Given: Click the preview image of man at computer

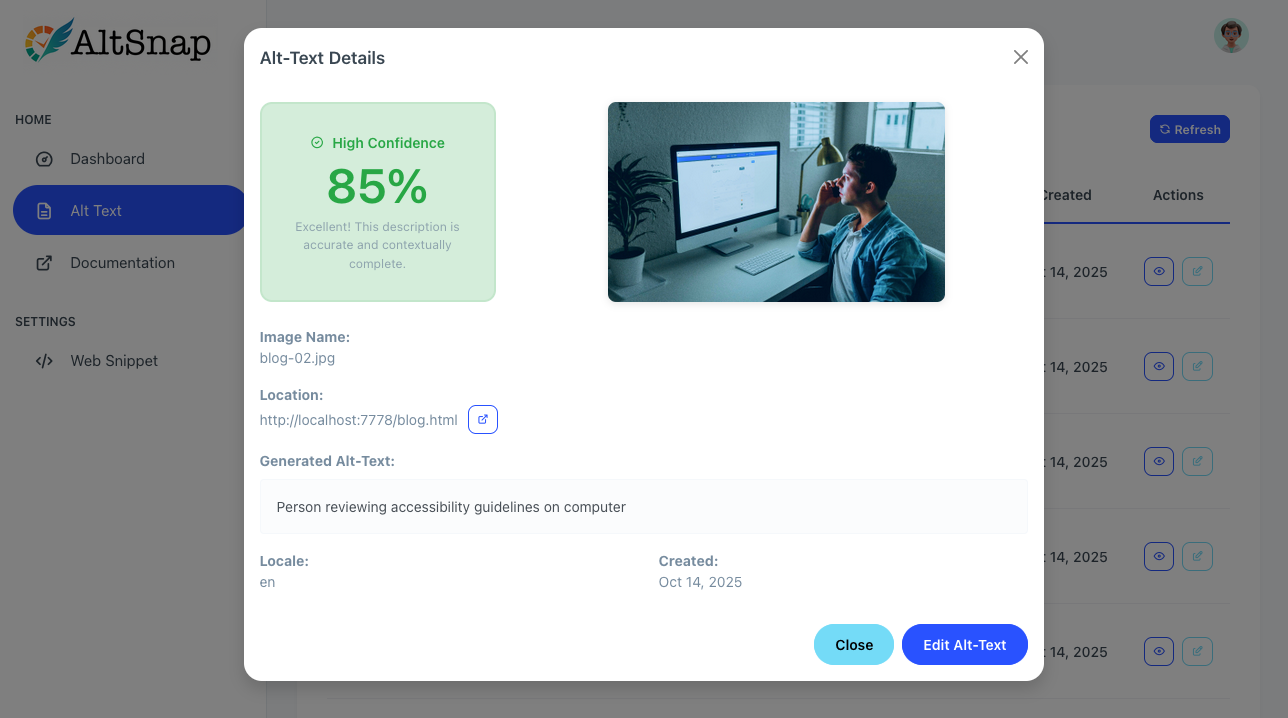Looking at the screenshot, I should point(776,202).
